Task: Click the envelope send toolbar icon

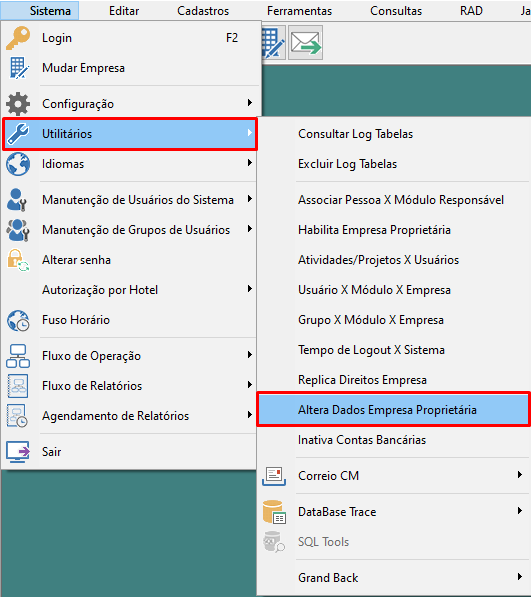Action: pos(306,42)
